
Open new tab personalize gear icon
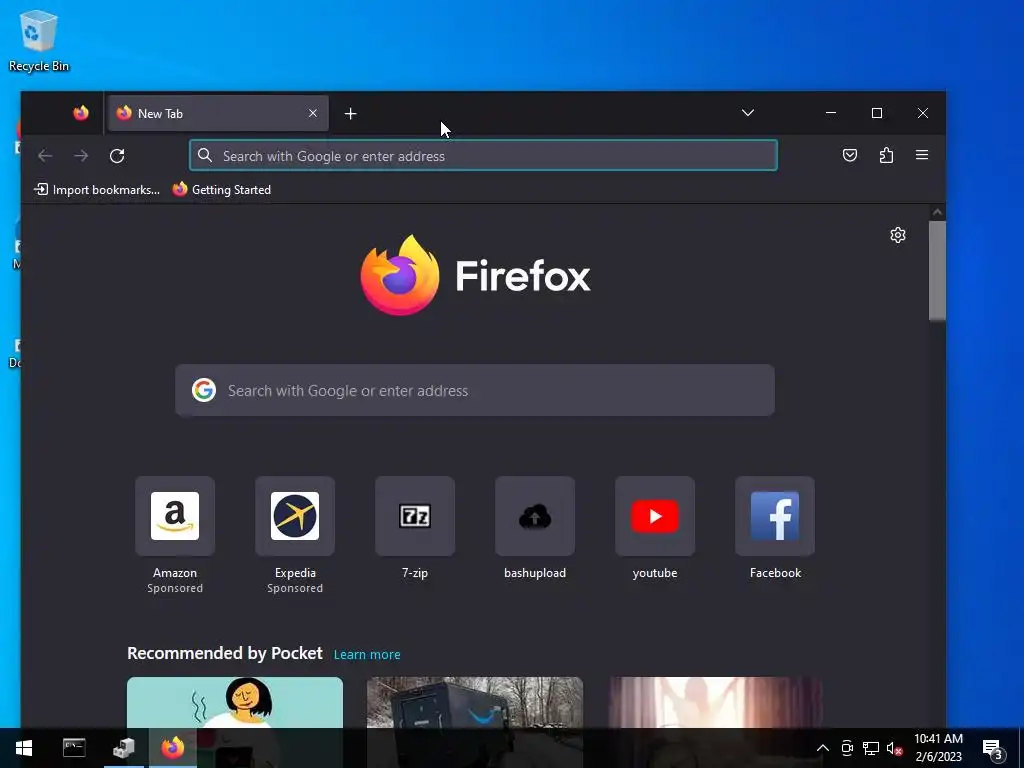click(898, 235)
